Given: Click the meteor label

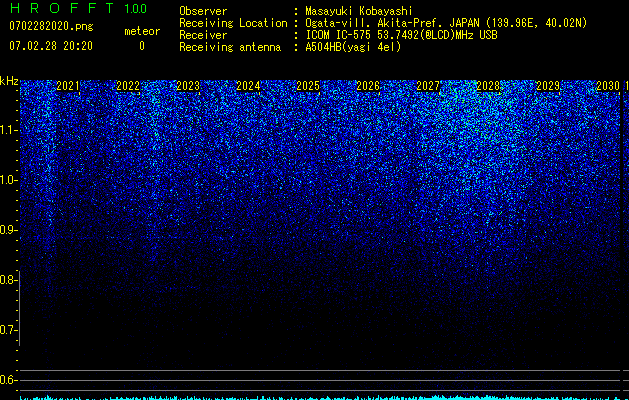Looking at the screenshot, I should (142, 31).
